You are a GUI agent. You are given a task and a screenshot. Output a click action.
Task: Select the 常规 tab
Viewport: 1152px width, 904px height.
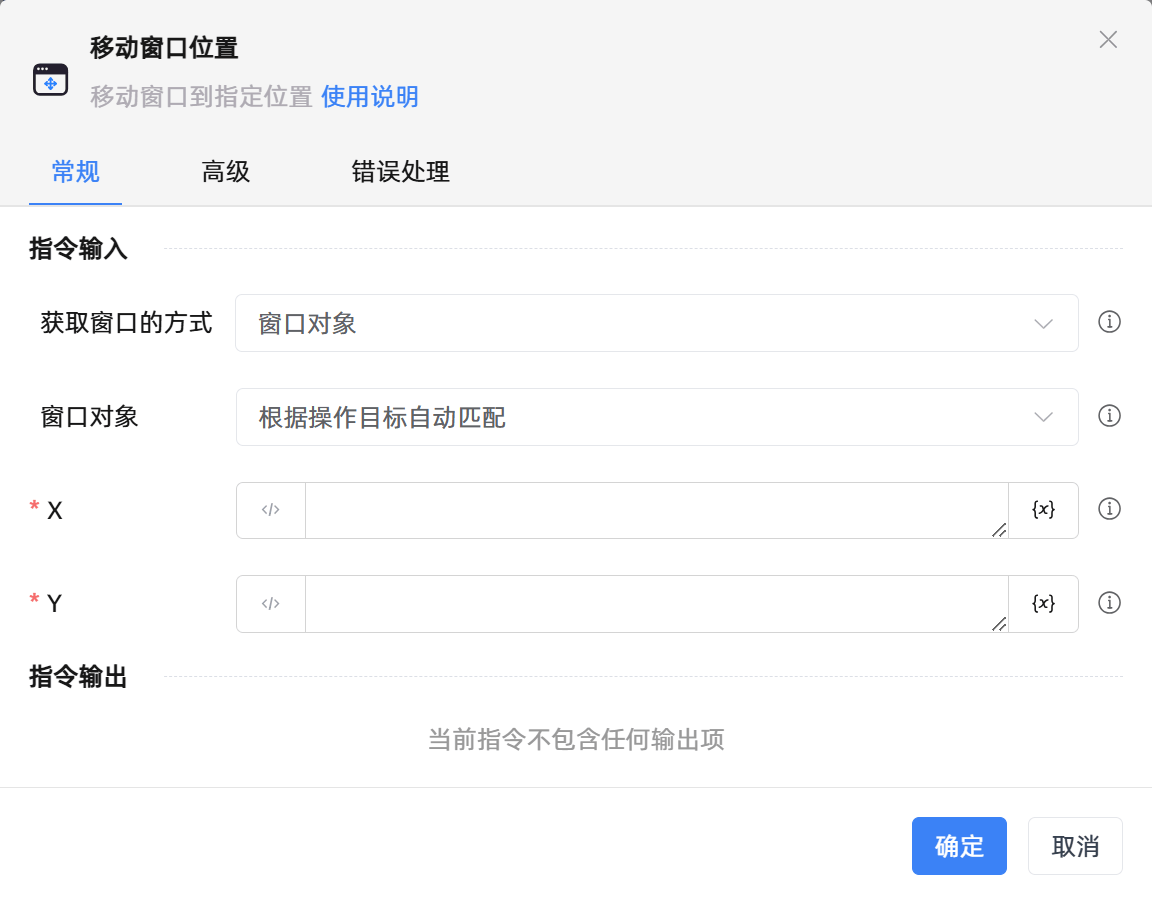(x=75, y=172)
